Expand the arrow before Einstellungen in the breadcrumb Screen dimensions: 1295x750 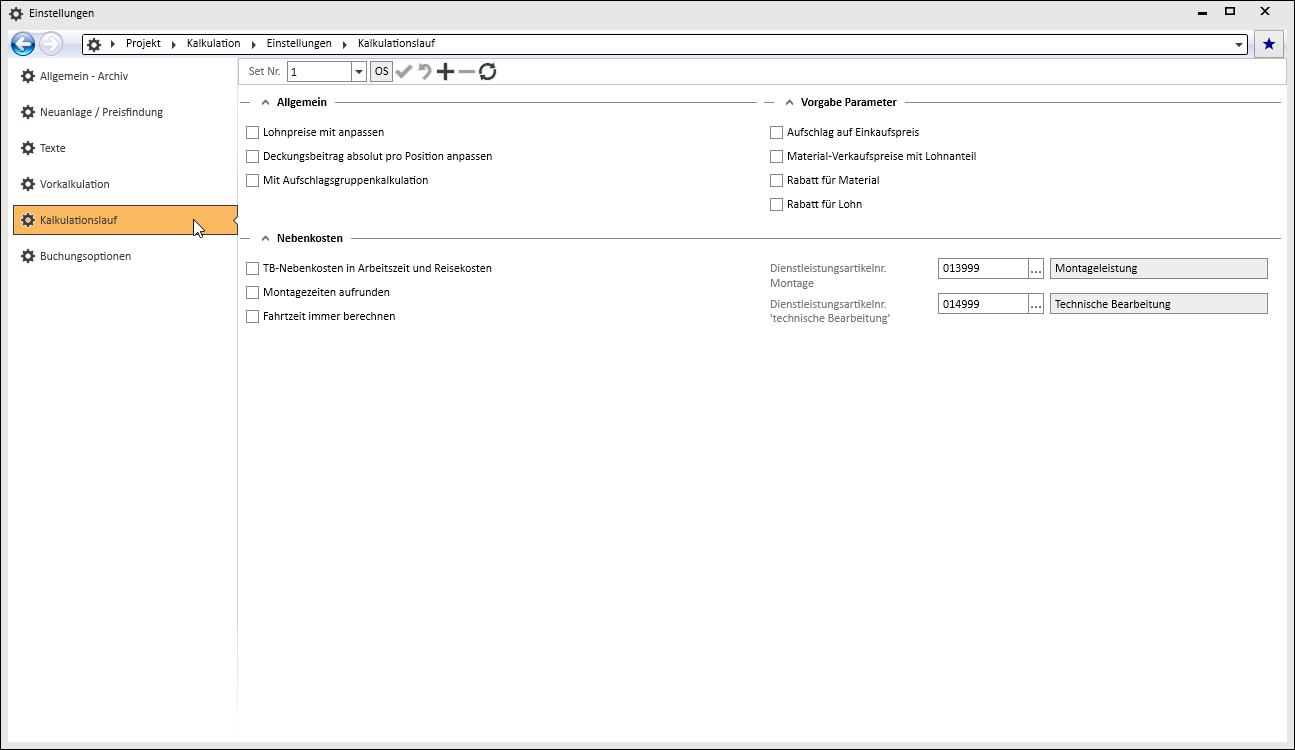pyautogui.click(x=254, y=44)
